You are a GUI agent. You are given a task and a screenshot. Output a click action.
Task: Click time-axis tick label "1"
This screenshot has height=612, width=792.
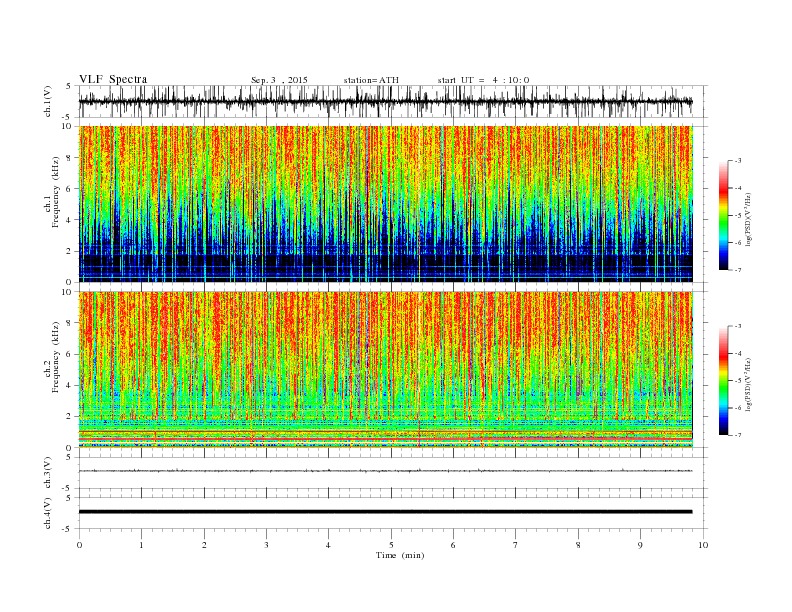coord(141,545)
